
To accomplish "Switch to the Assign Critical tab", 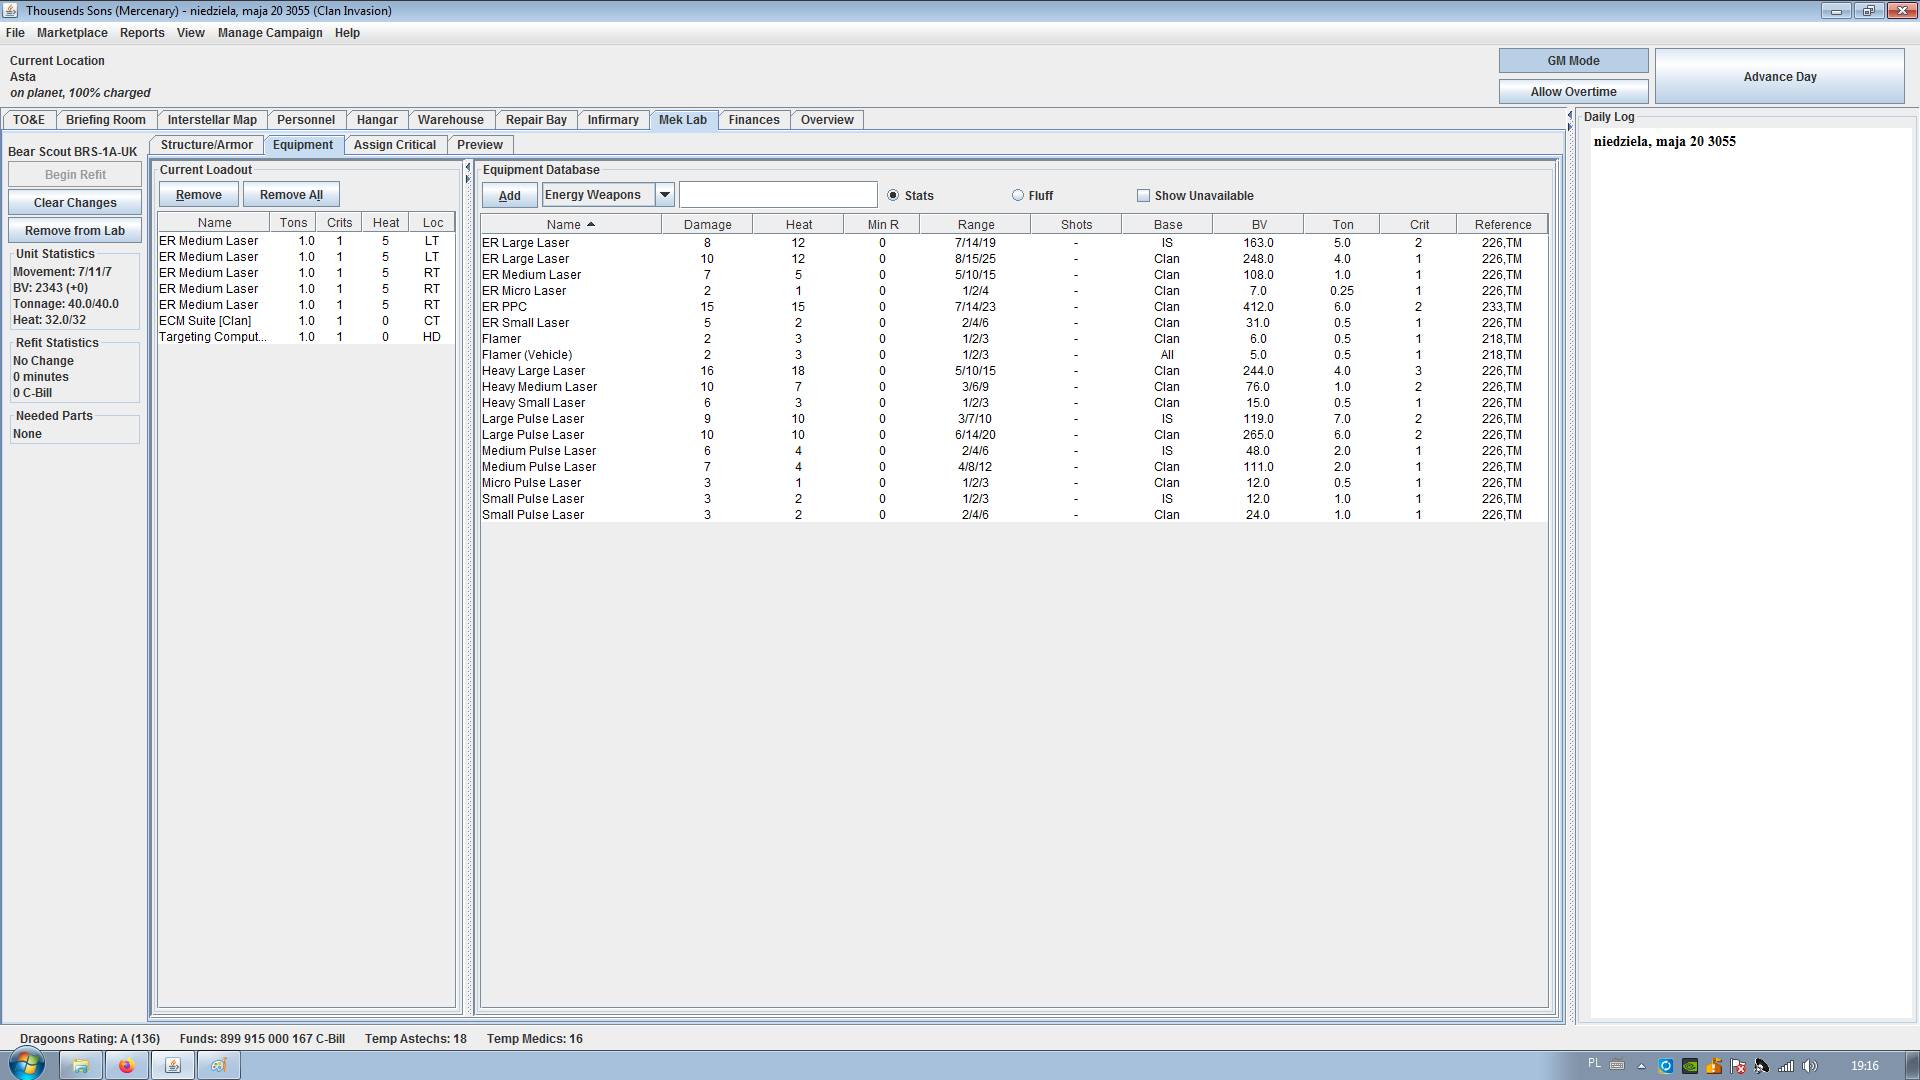I will point(394,145).
